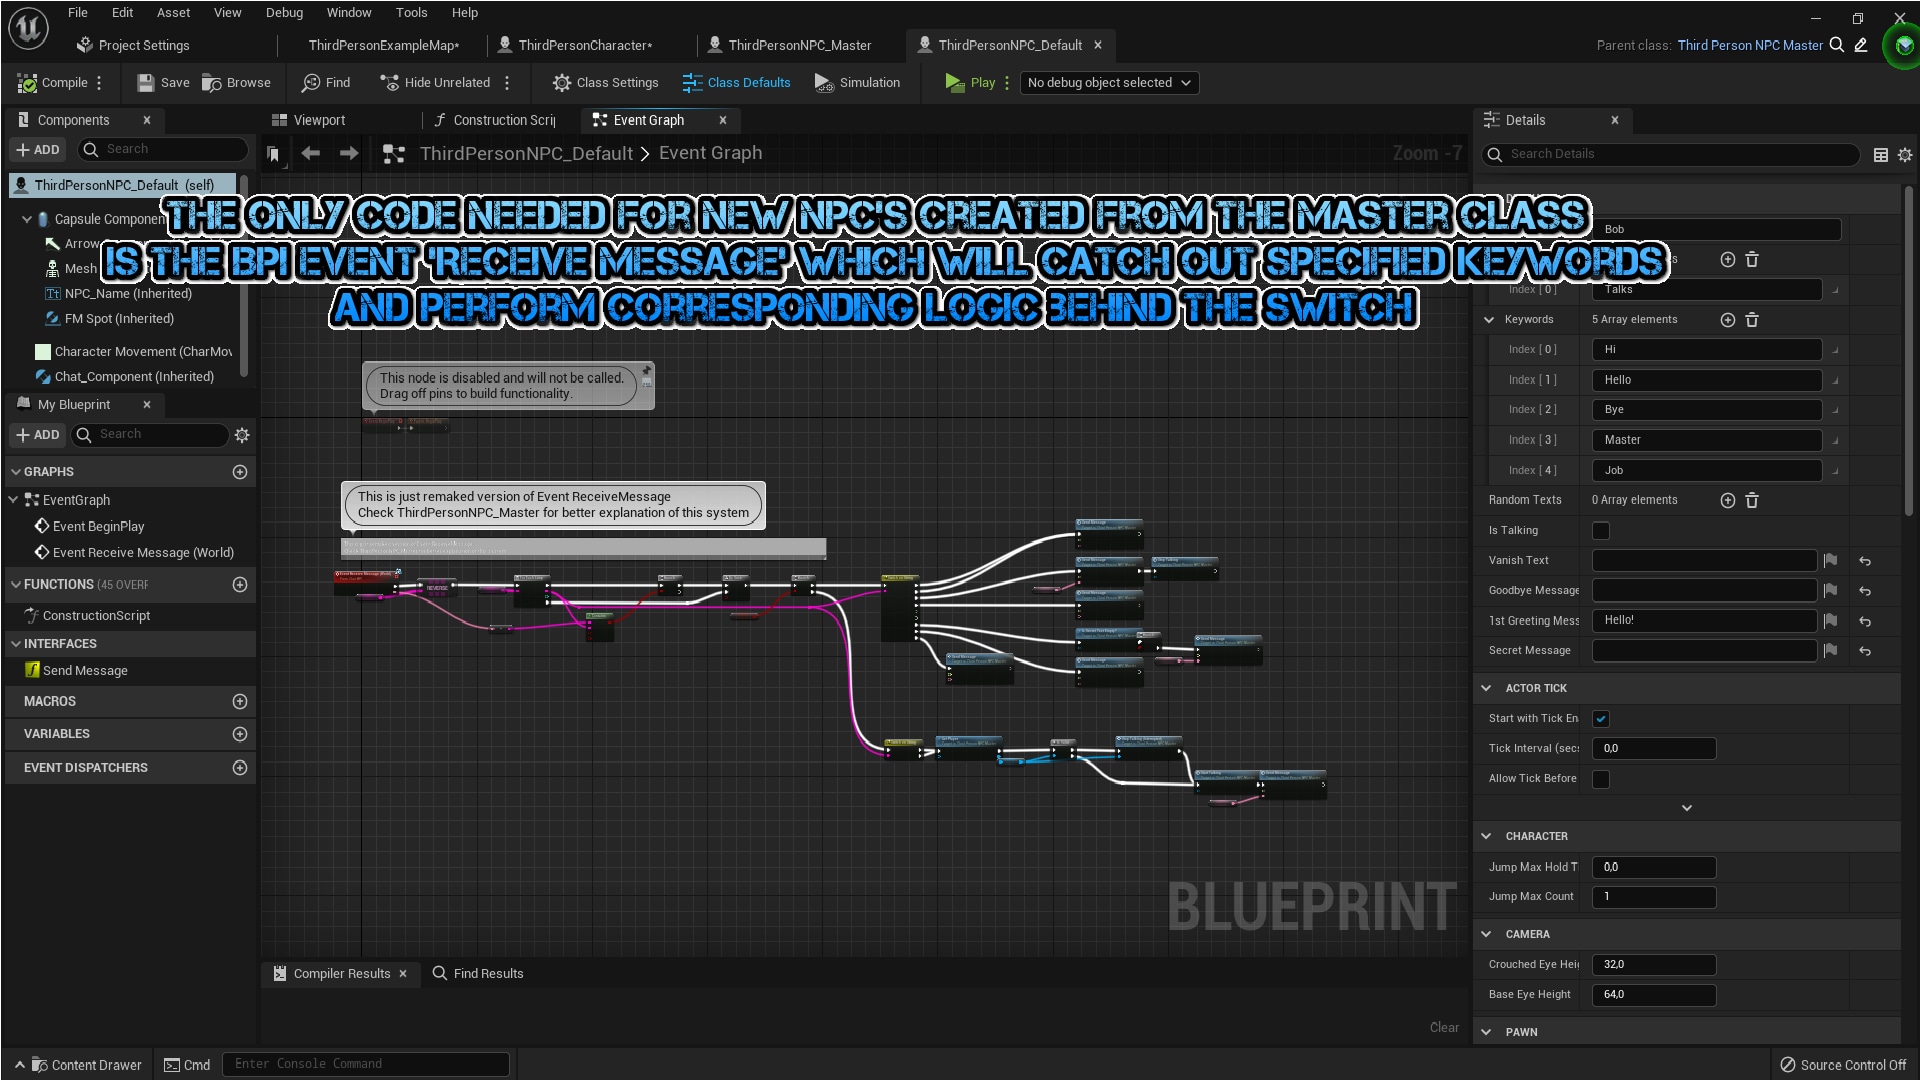Disable Start with Tick Enabled

click(x=1601, y=718)
